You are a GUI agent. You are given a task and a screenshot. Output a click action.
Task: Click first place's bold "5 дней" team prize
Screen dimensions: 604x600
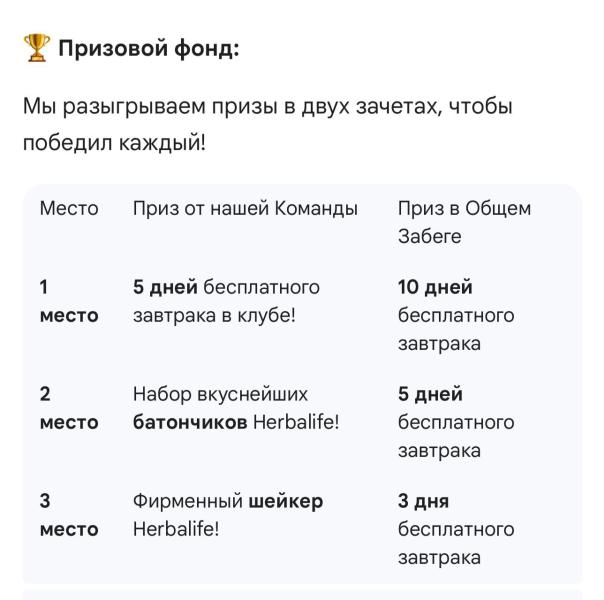coord(165,288)
